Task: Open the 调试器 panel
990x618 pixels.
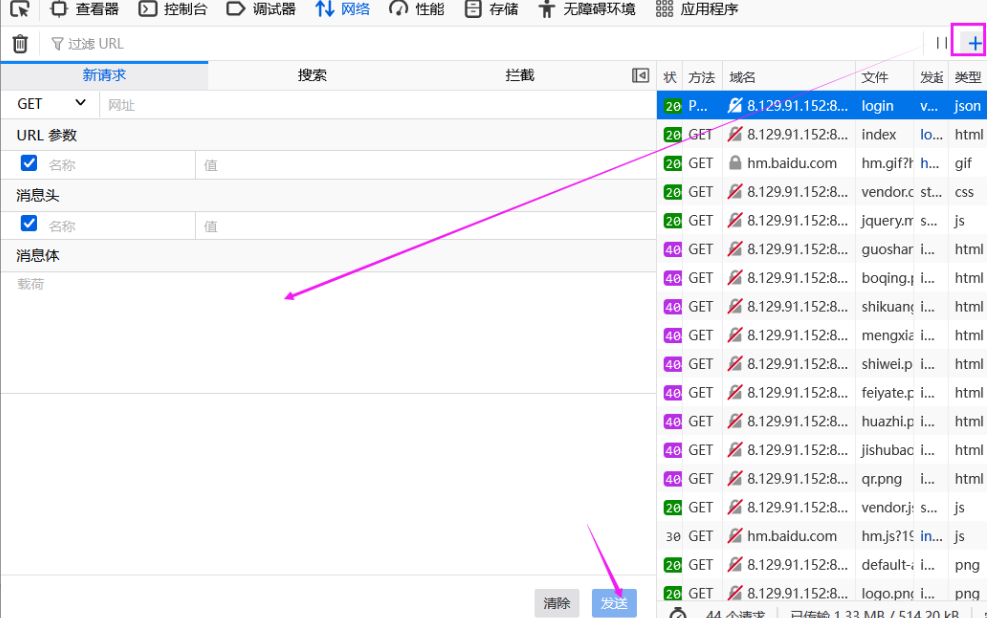Action: tap(261, 10)
